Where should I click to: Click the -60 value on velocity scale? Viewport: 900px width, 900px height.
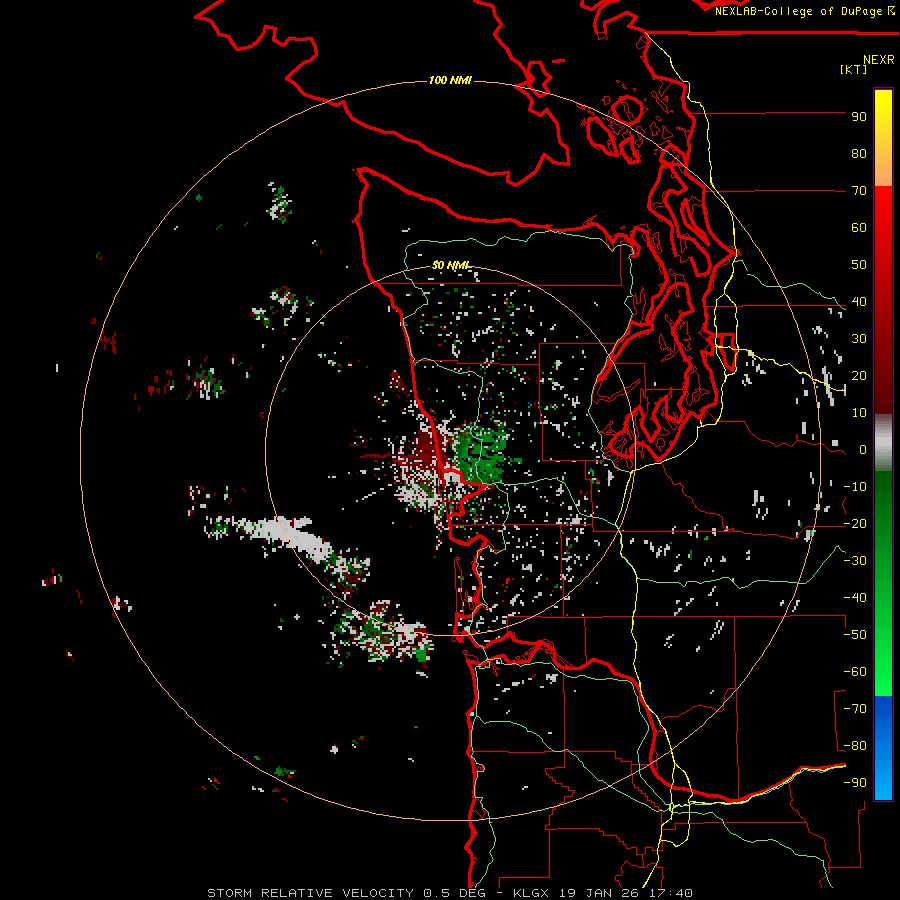(x=855, y=672)
